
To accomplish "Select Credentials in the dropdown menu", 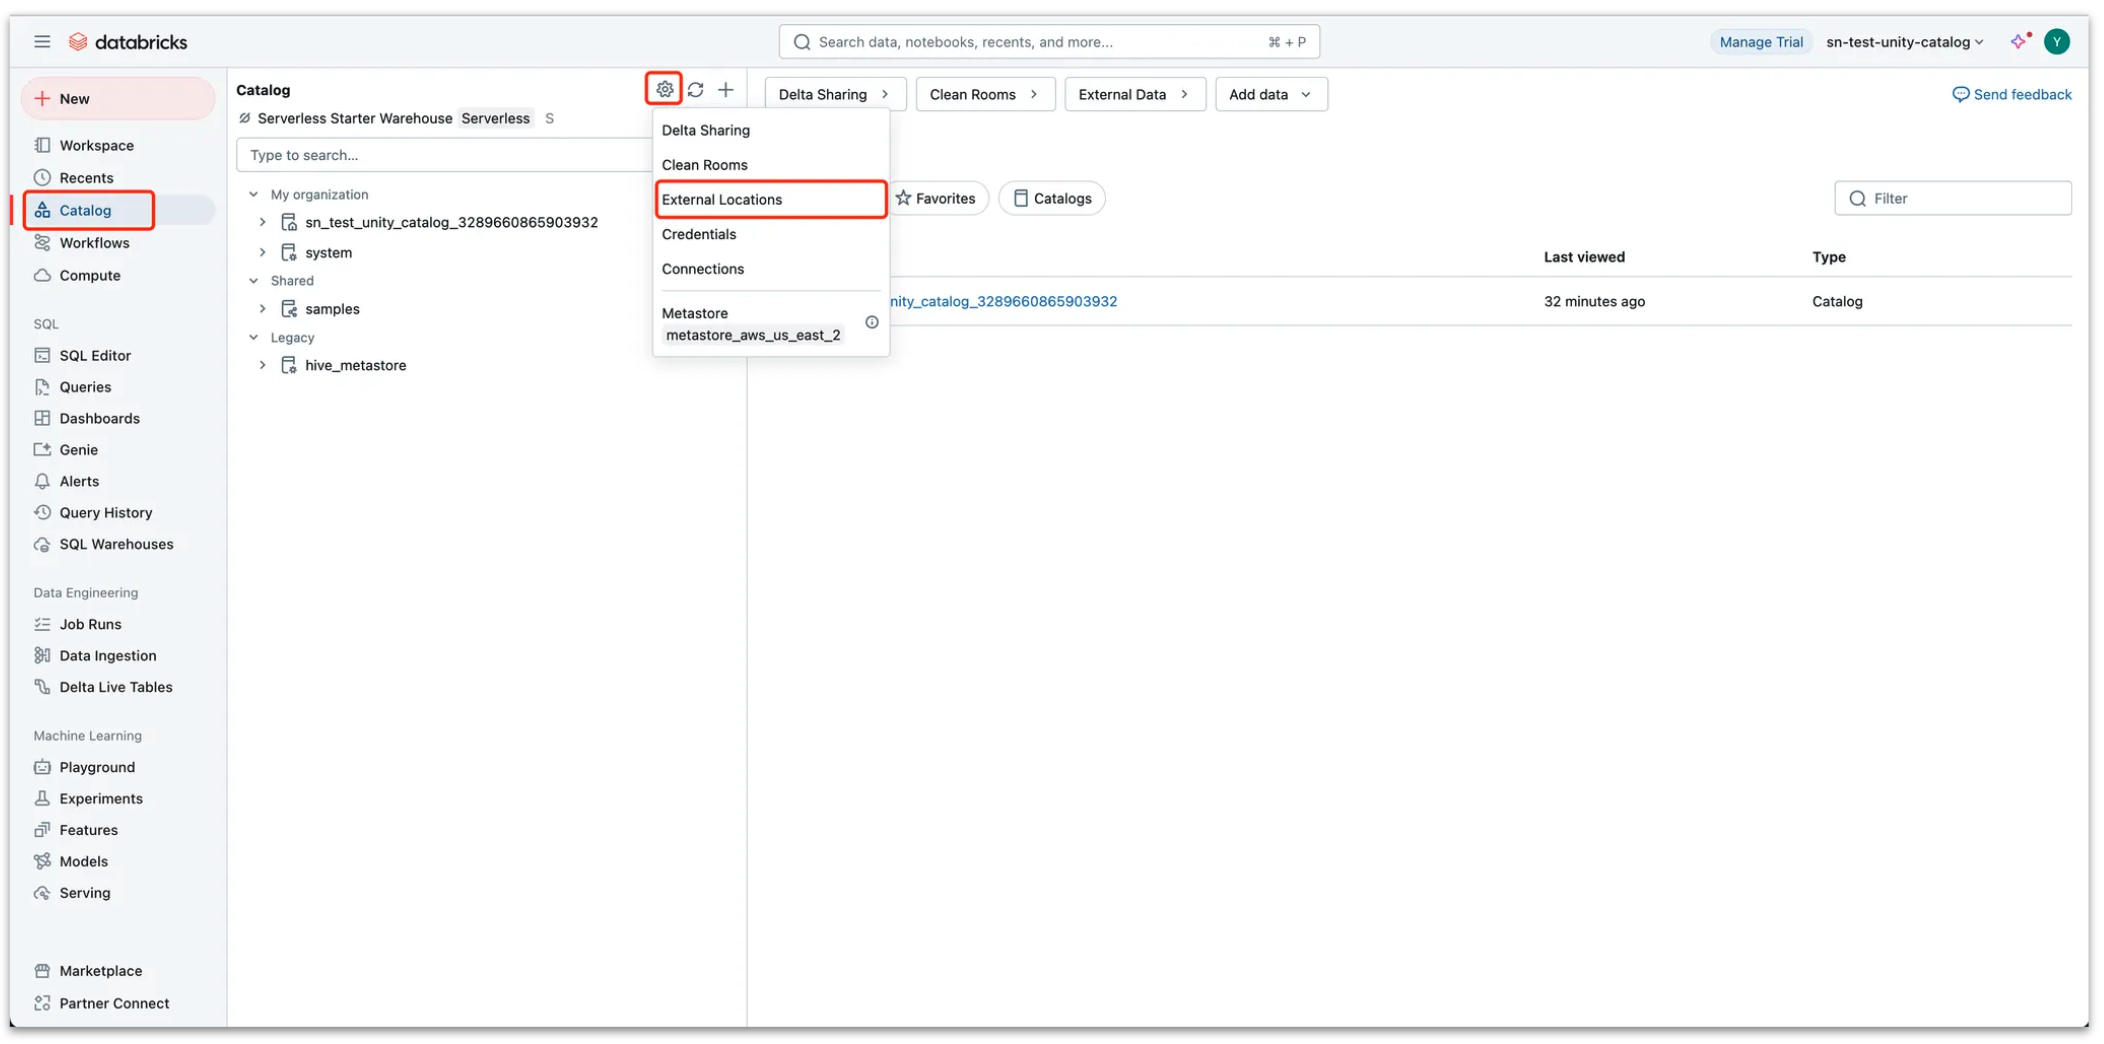I will pos(699,234).
